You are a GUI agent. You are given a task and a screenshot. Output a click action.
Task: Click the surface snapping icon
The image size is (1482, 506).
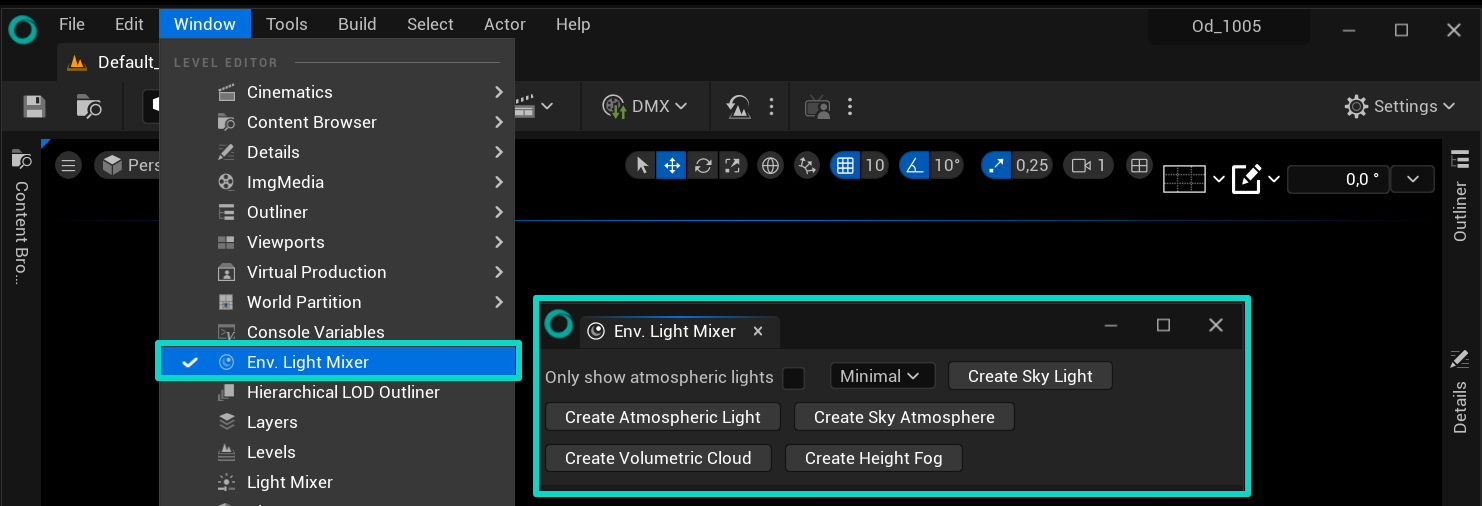(x=807, y=166)
